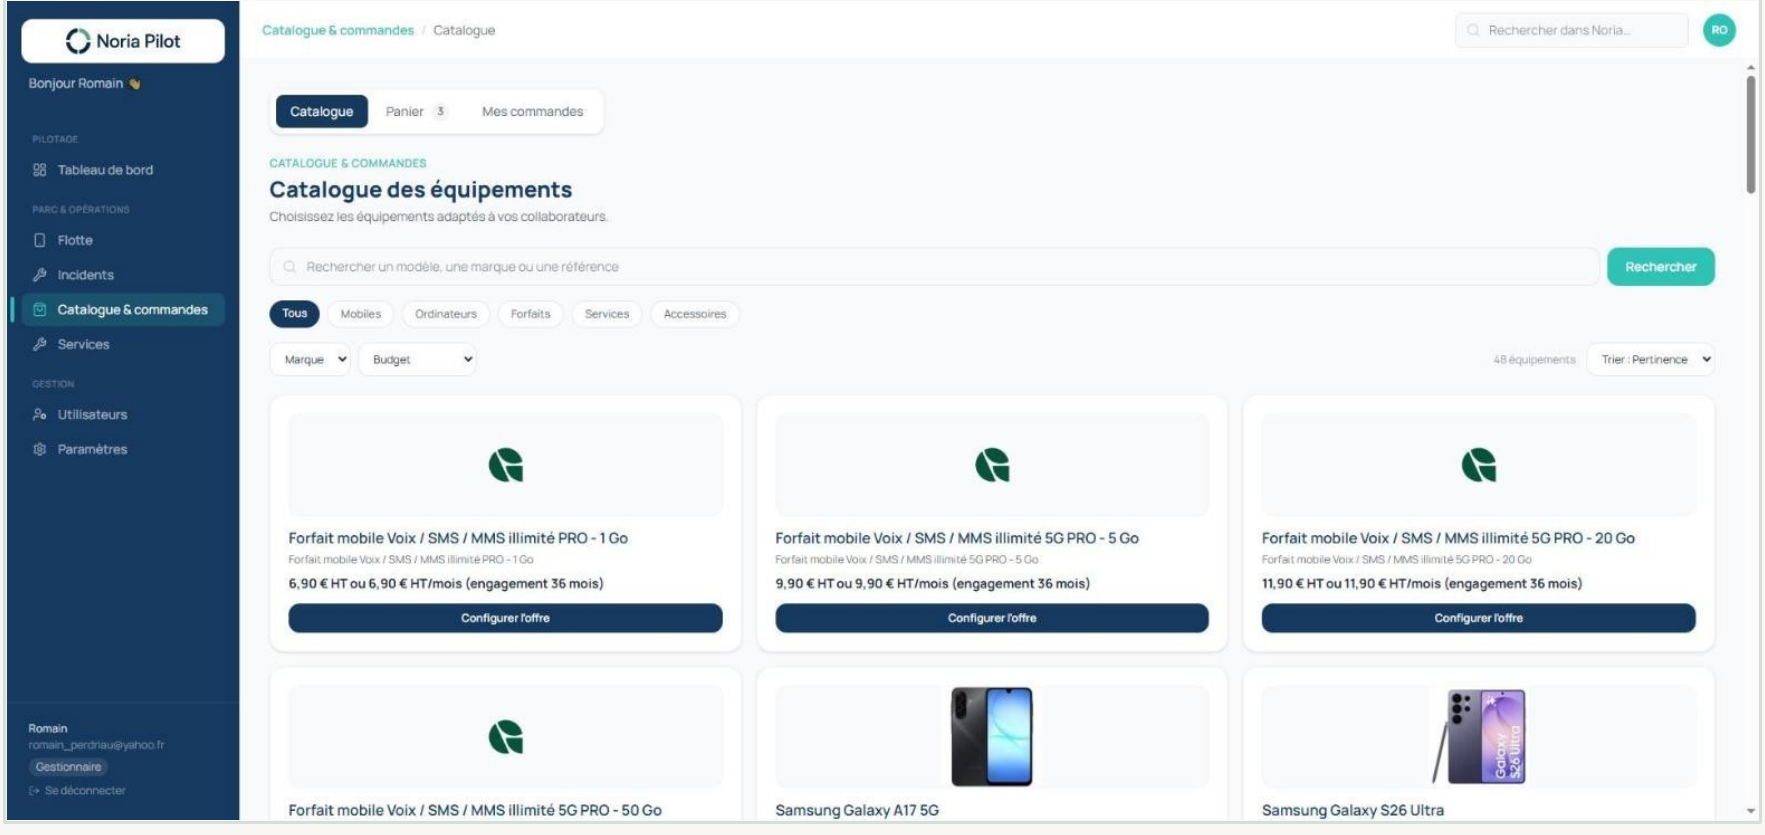Click the Paramètres gear icon

40,450
